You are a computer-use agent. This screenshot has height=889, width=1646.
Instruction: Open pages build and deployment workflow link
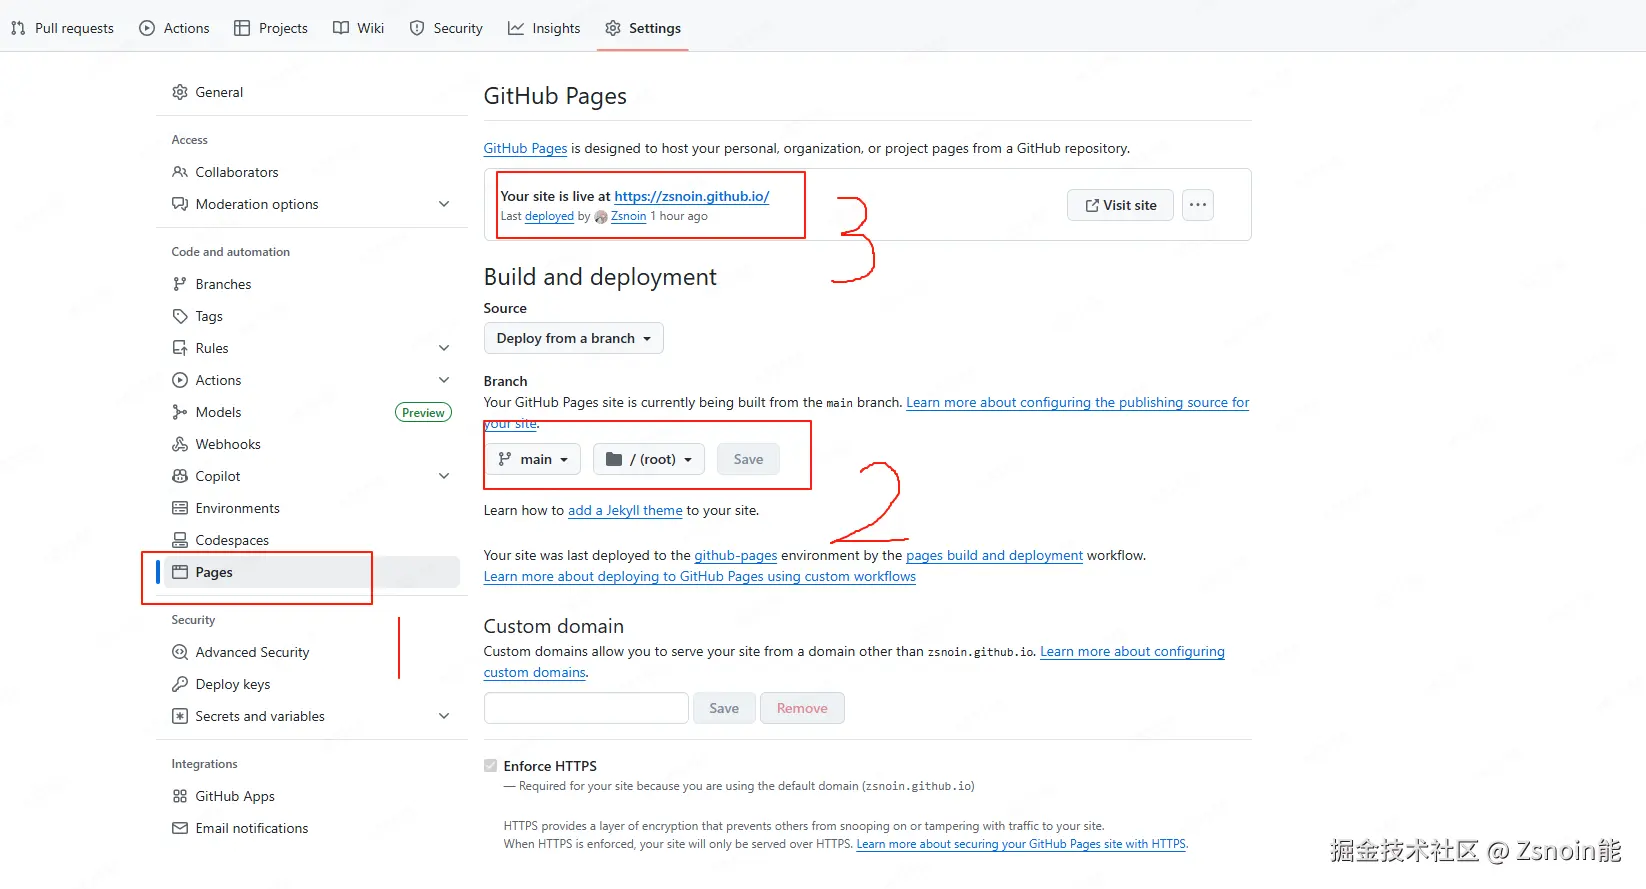(x=994, y=555)
